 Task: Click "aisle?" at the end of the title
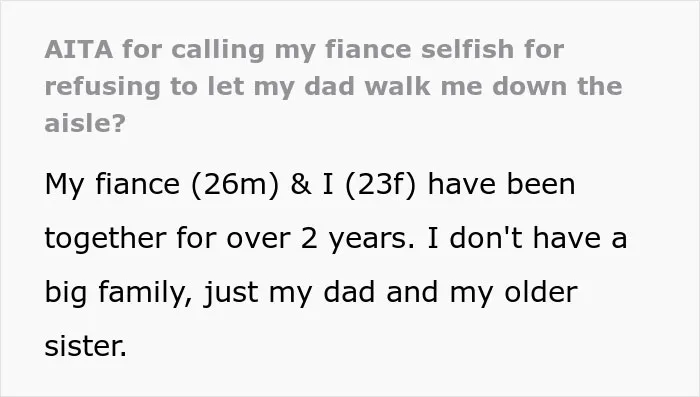(85, 123)
